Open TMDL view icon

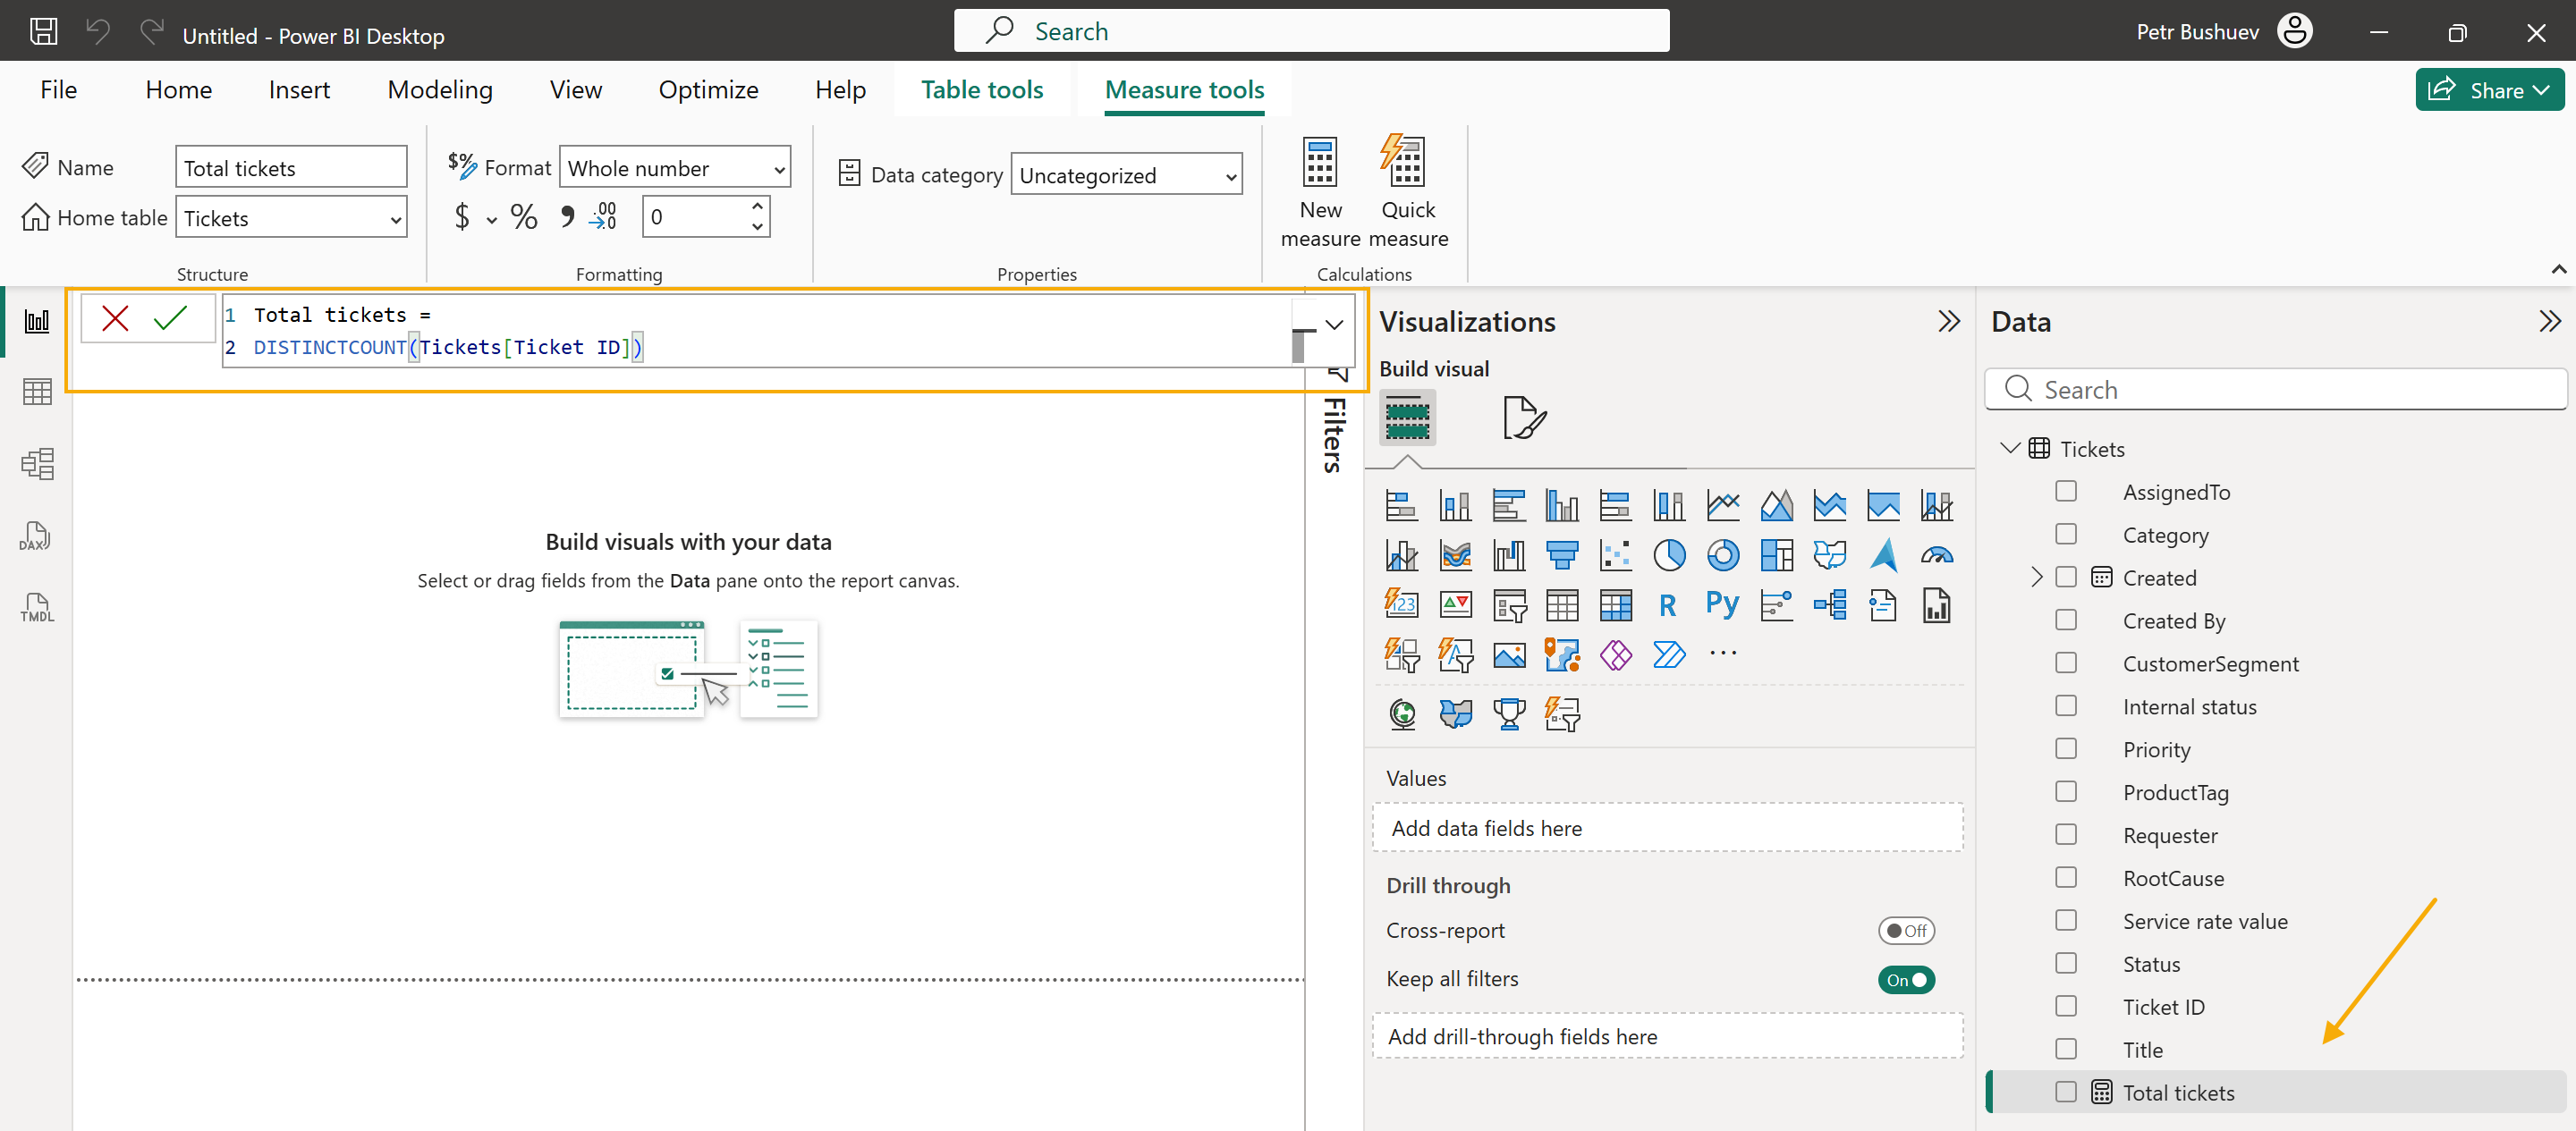coord(37,607)
